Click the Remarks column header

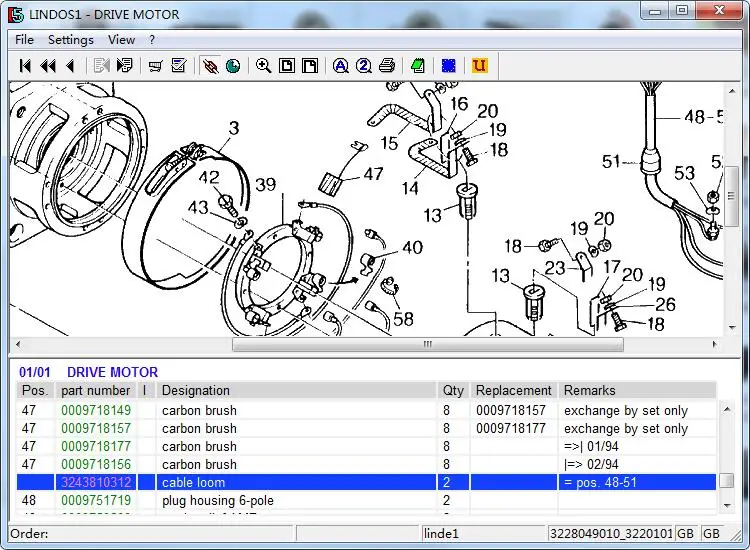637,390
